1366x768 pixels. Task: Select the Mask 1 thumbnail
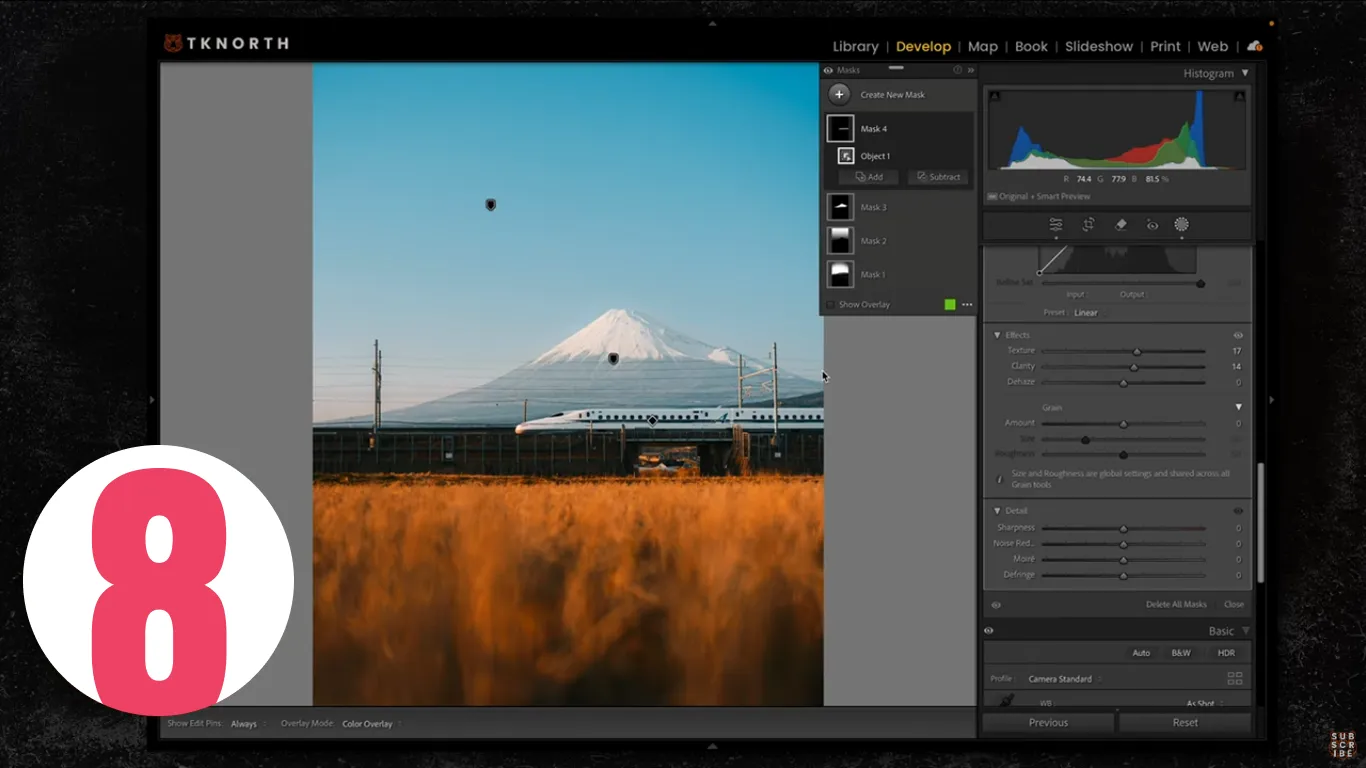(840, 274)
